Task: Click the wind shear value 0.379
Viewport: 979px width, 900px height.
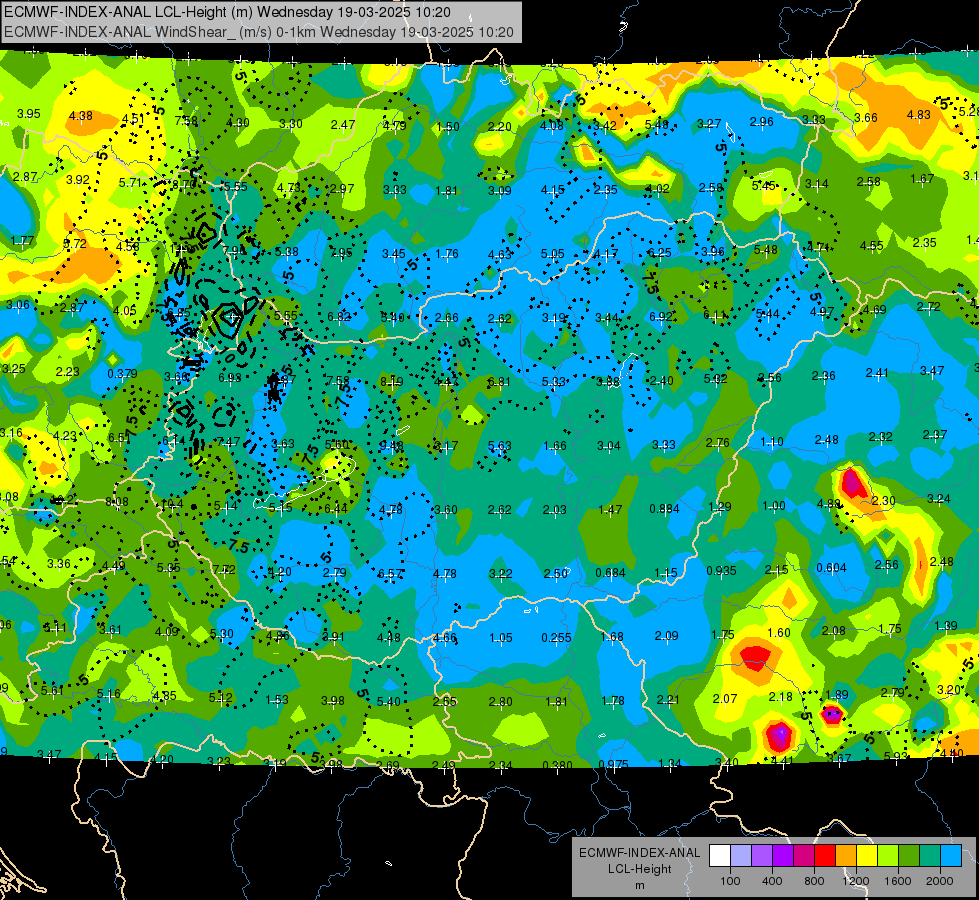Action: pyautogui.click(x=122, y=373)
